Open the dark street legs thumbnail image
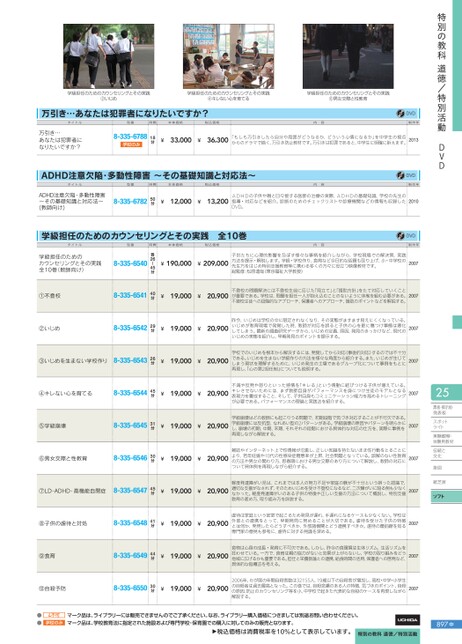The width and height of the screenshot is (462, 644). (348, 56)
